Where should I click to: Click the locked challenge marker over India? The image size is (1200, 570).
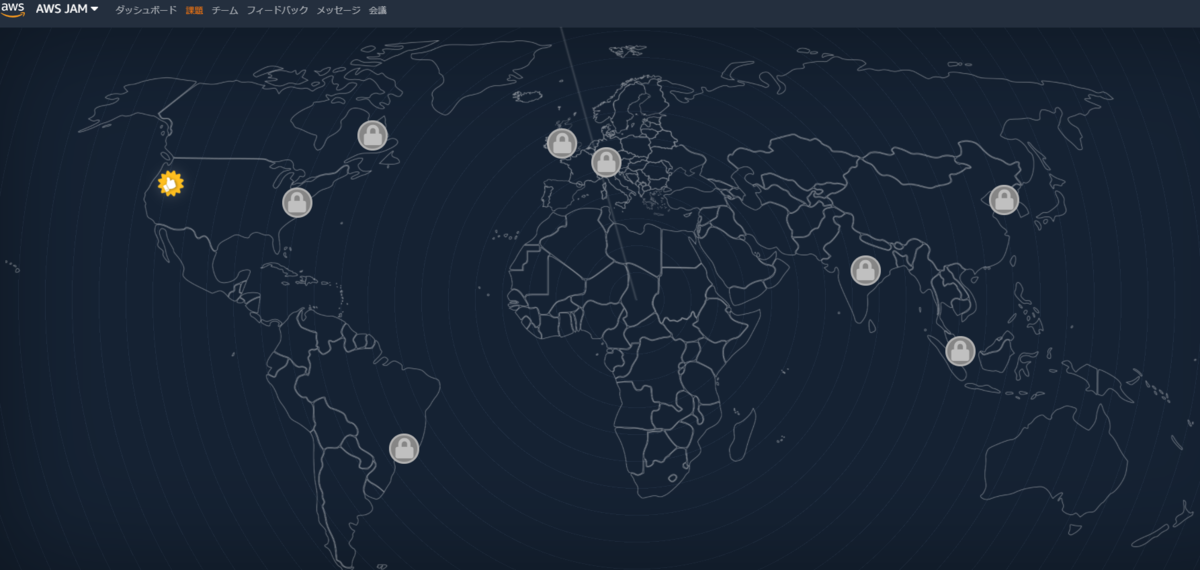click(x=865, y=270)
